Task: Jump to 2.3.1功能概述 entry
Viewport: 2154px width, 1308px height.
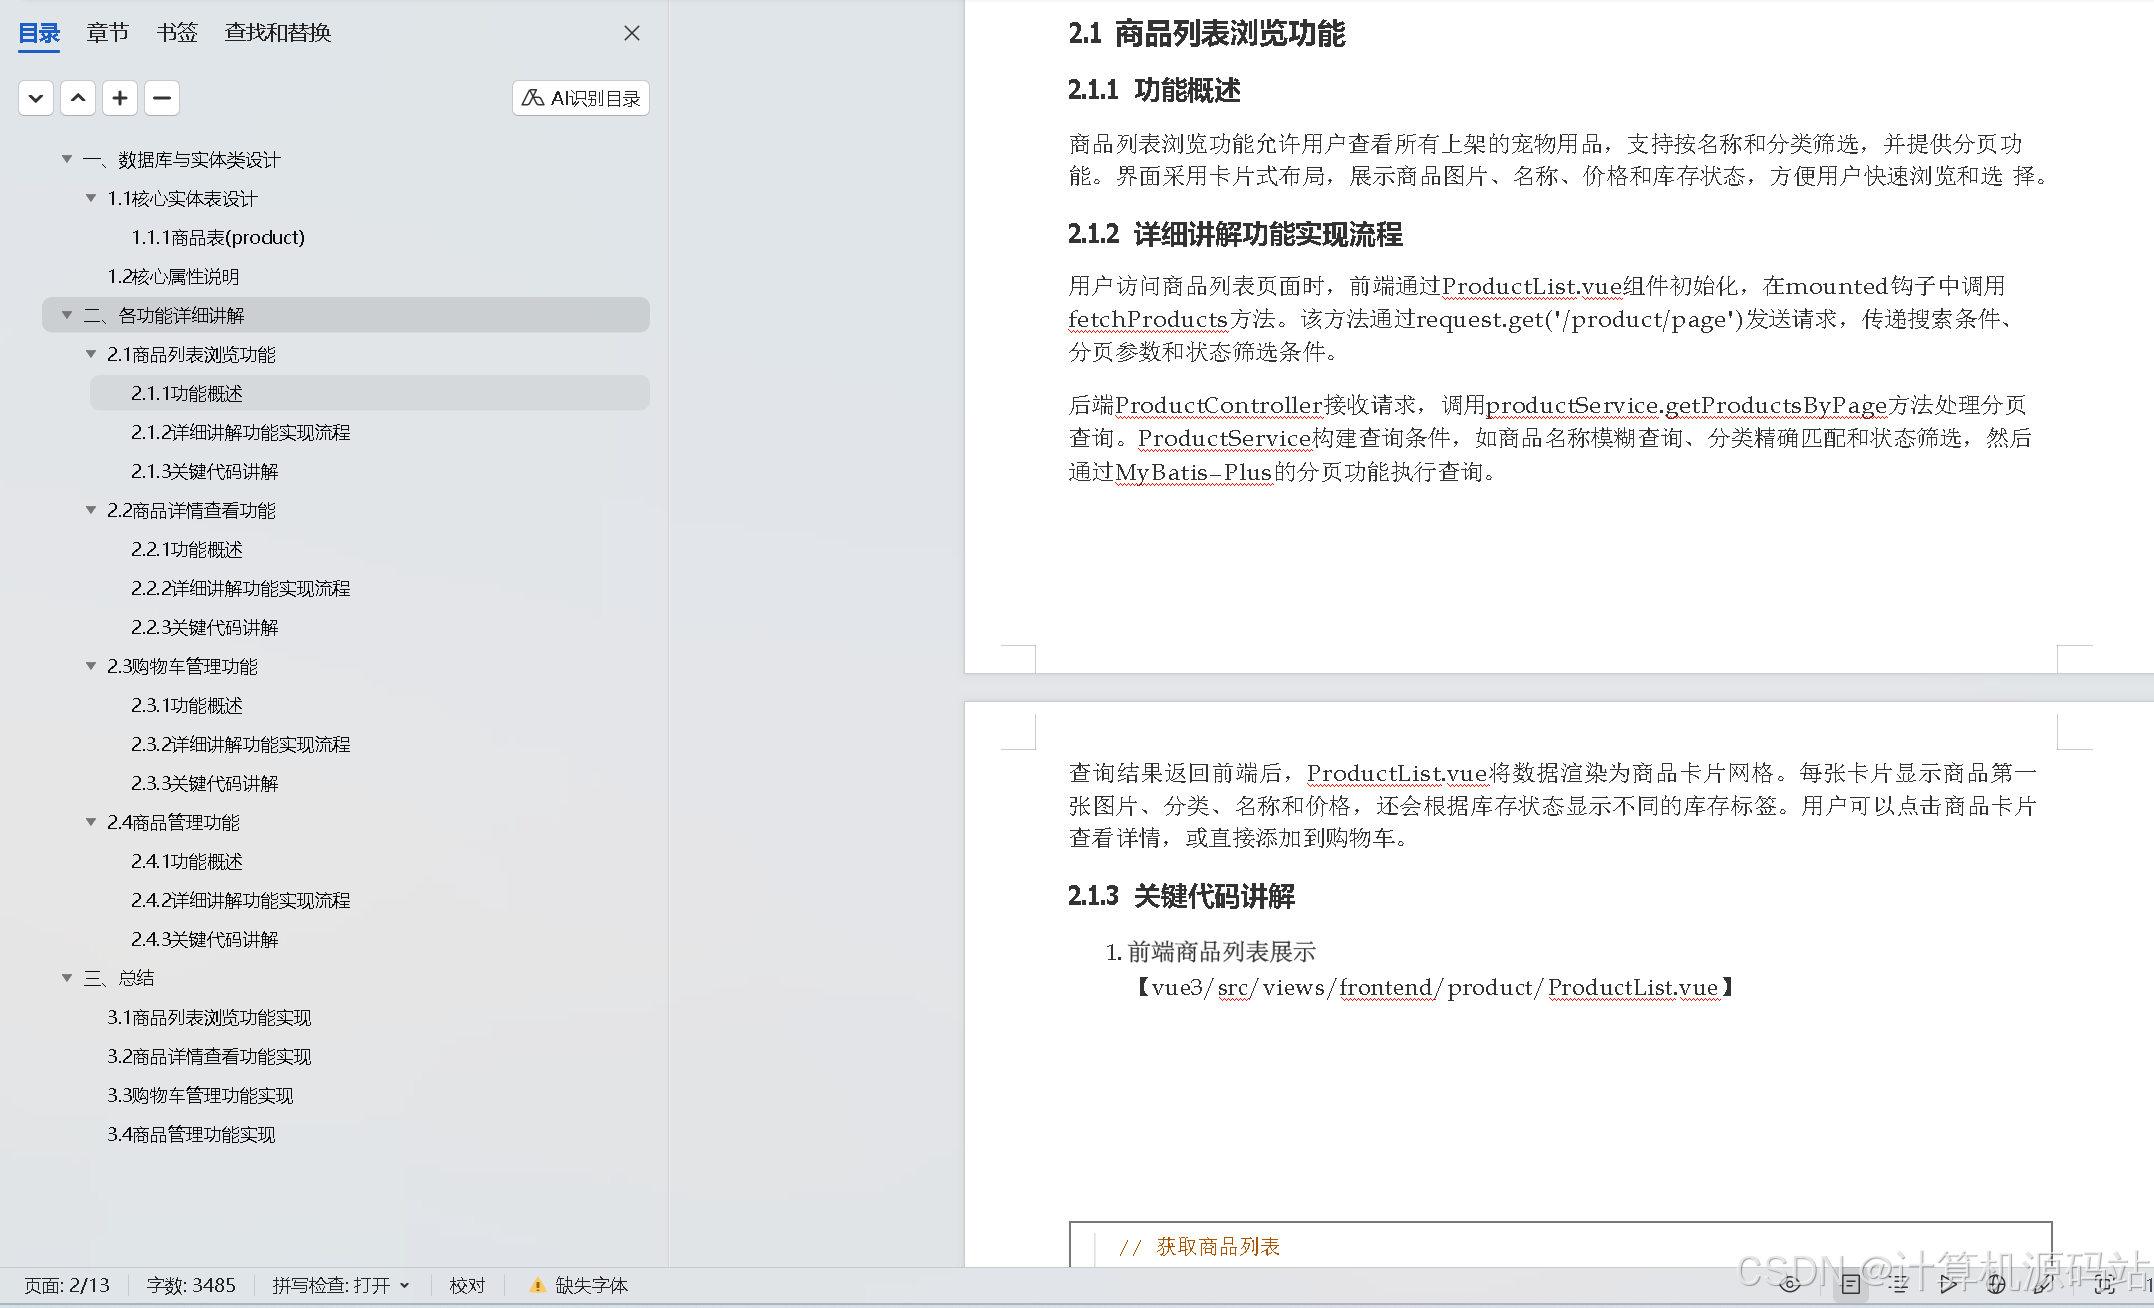Action: pos(187,705)
